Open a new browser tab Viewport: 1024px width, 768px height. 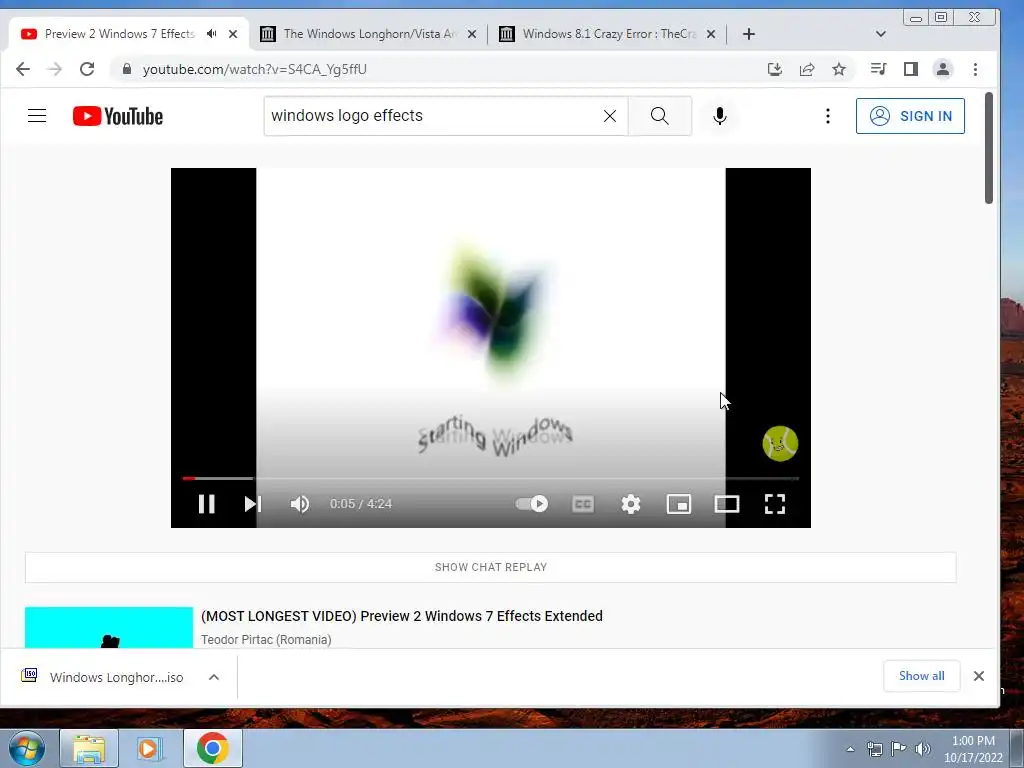749,34
